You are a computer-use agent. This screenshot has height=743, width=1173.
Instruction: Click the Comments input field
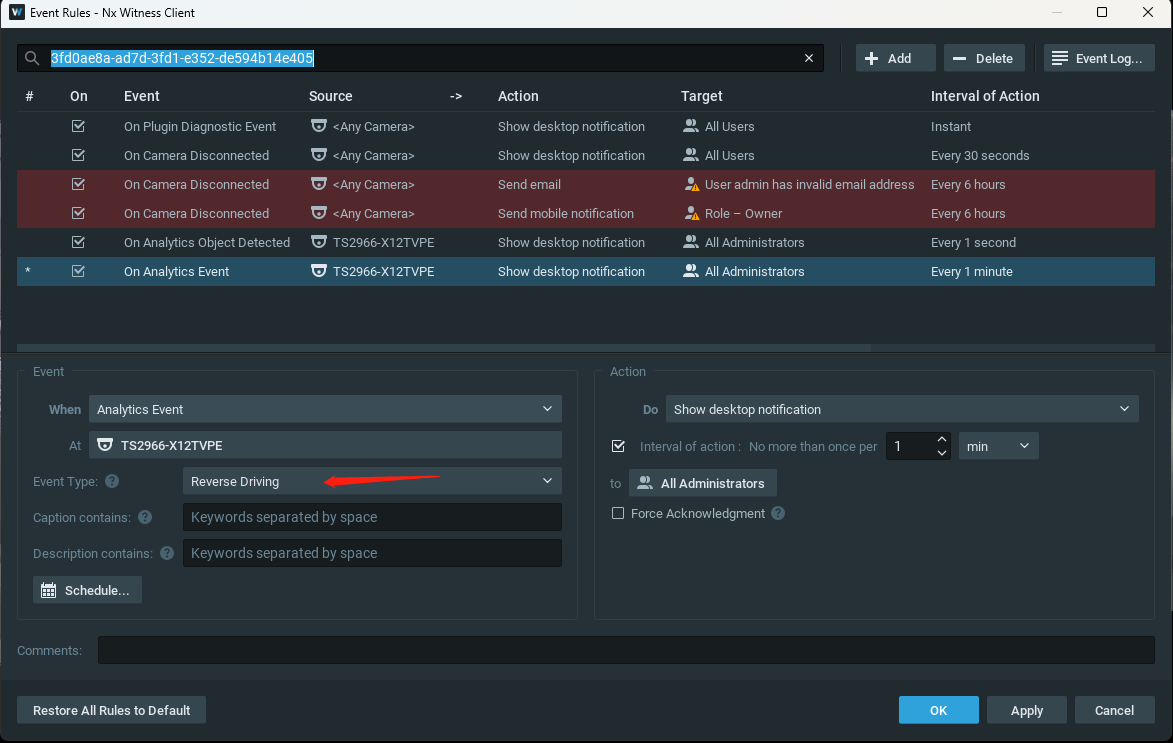pyautogui.click(x=626, y=650)
